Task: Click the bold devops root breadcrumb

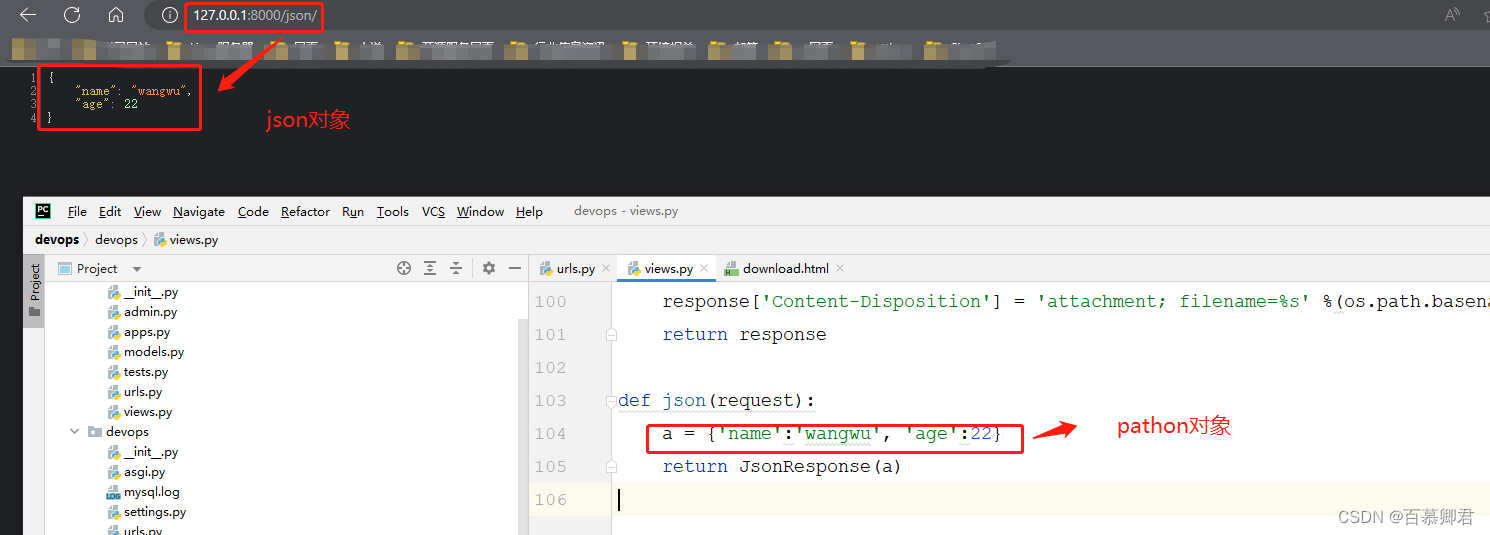Action: [56, 240]
